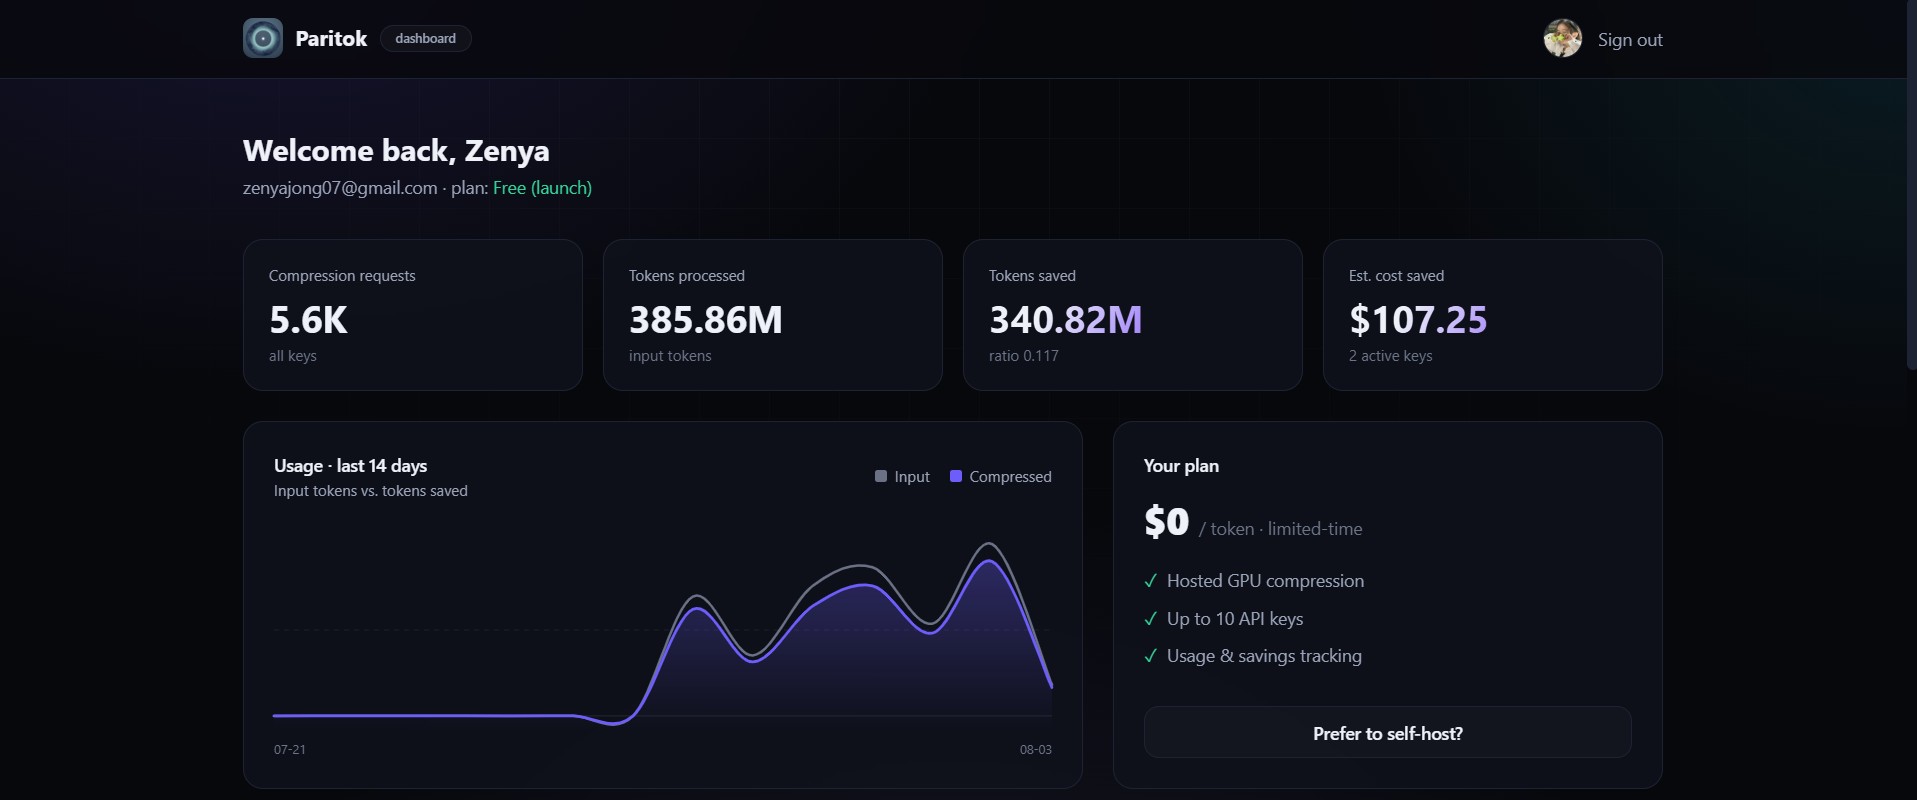The image size is (1917, 800).
Task: Toggle the Input legend swatch
Action: tap(881, 476)
